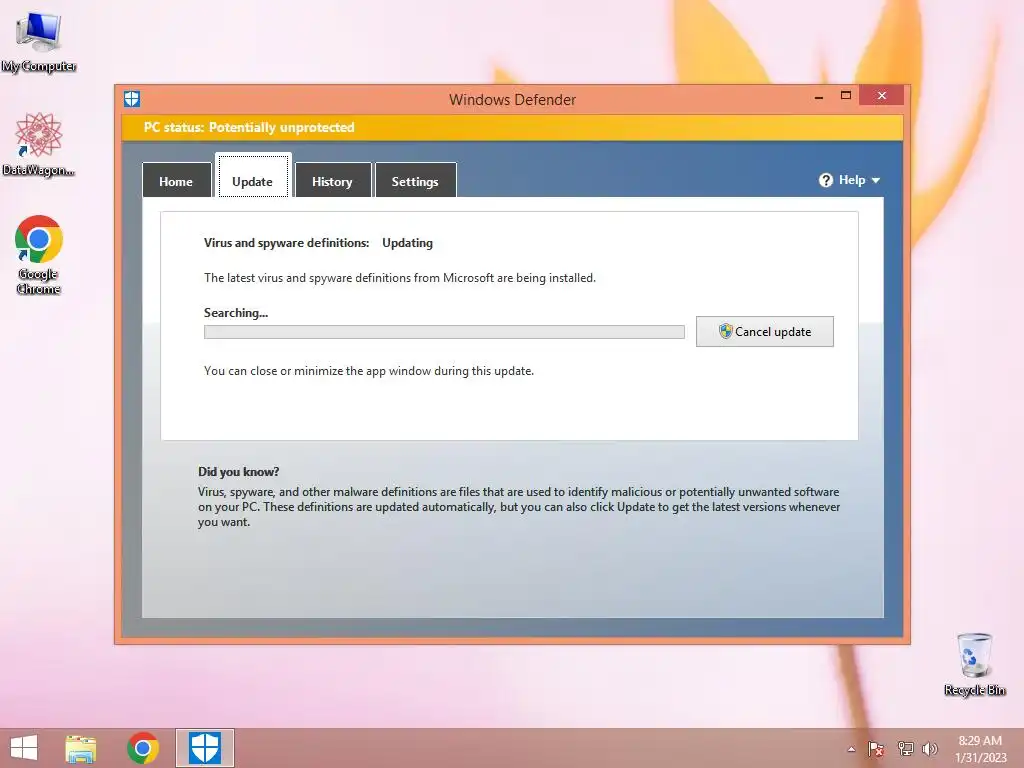Click the taskbar clock showing 8:29 AM
Image resolution: width=1024 pixels, height=768 pixels.
coord(980,749)
